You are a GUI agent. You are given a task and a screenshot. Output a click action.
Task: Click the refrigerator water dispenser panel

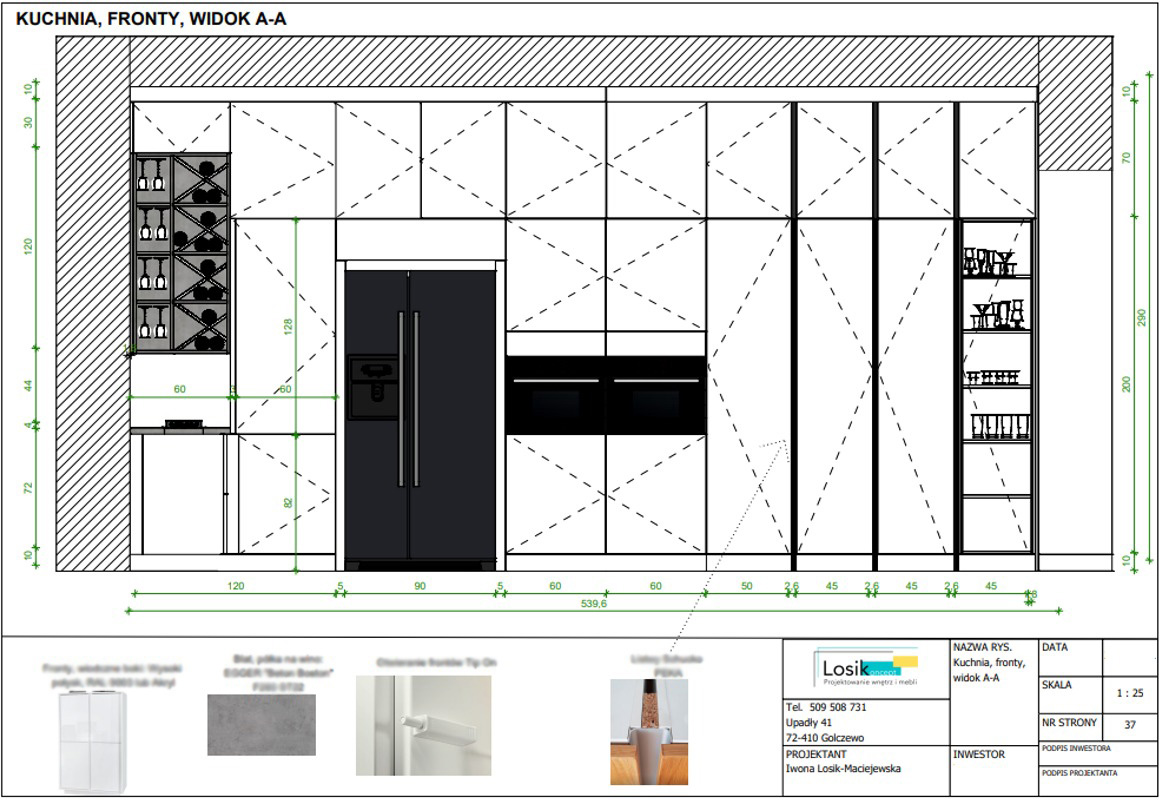371,386
